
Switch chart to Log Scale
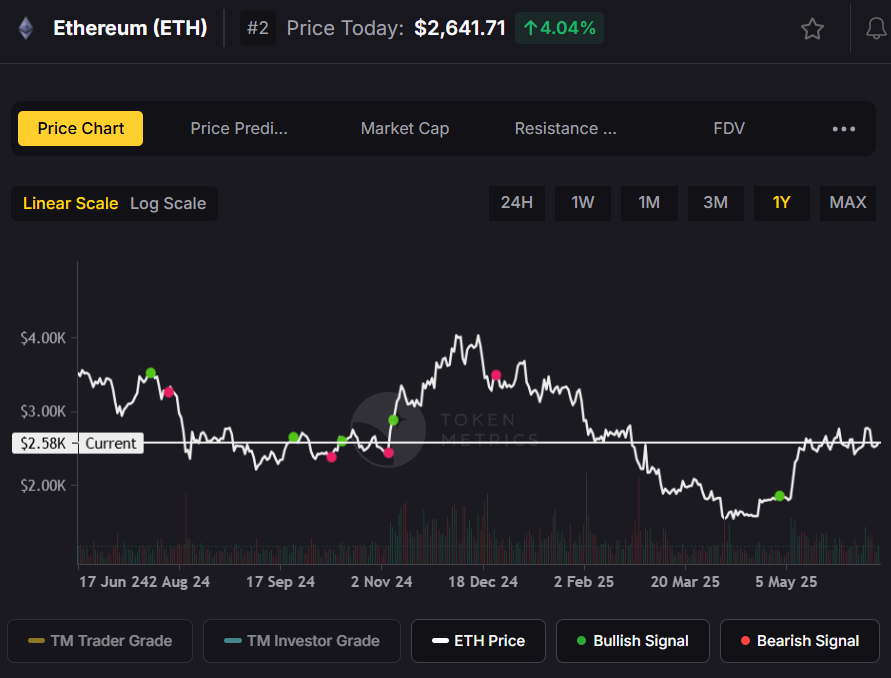(168, 203)
